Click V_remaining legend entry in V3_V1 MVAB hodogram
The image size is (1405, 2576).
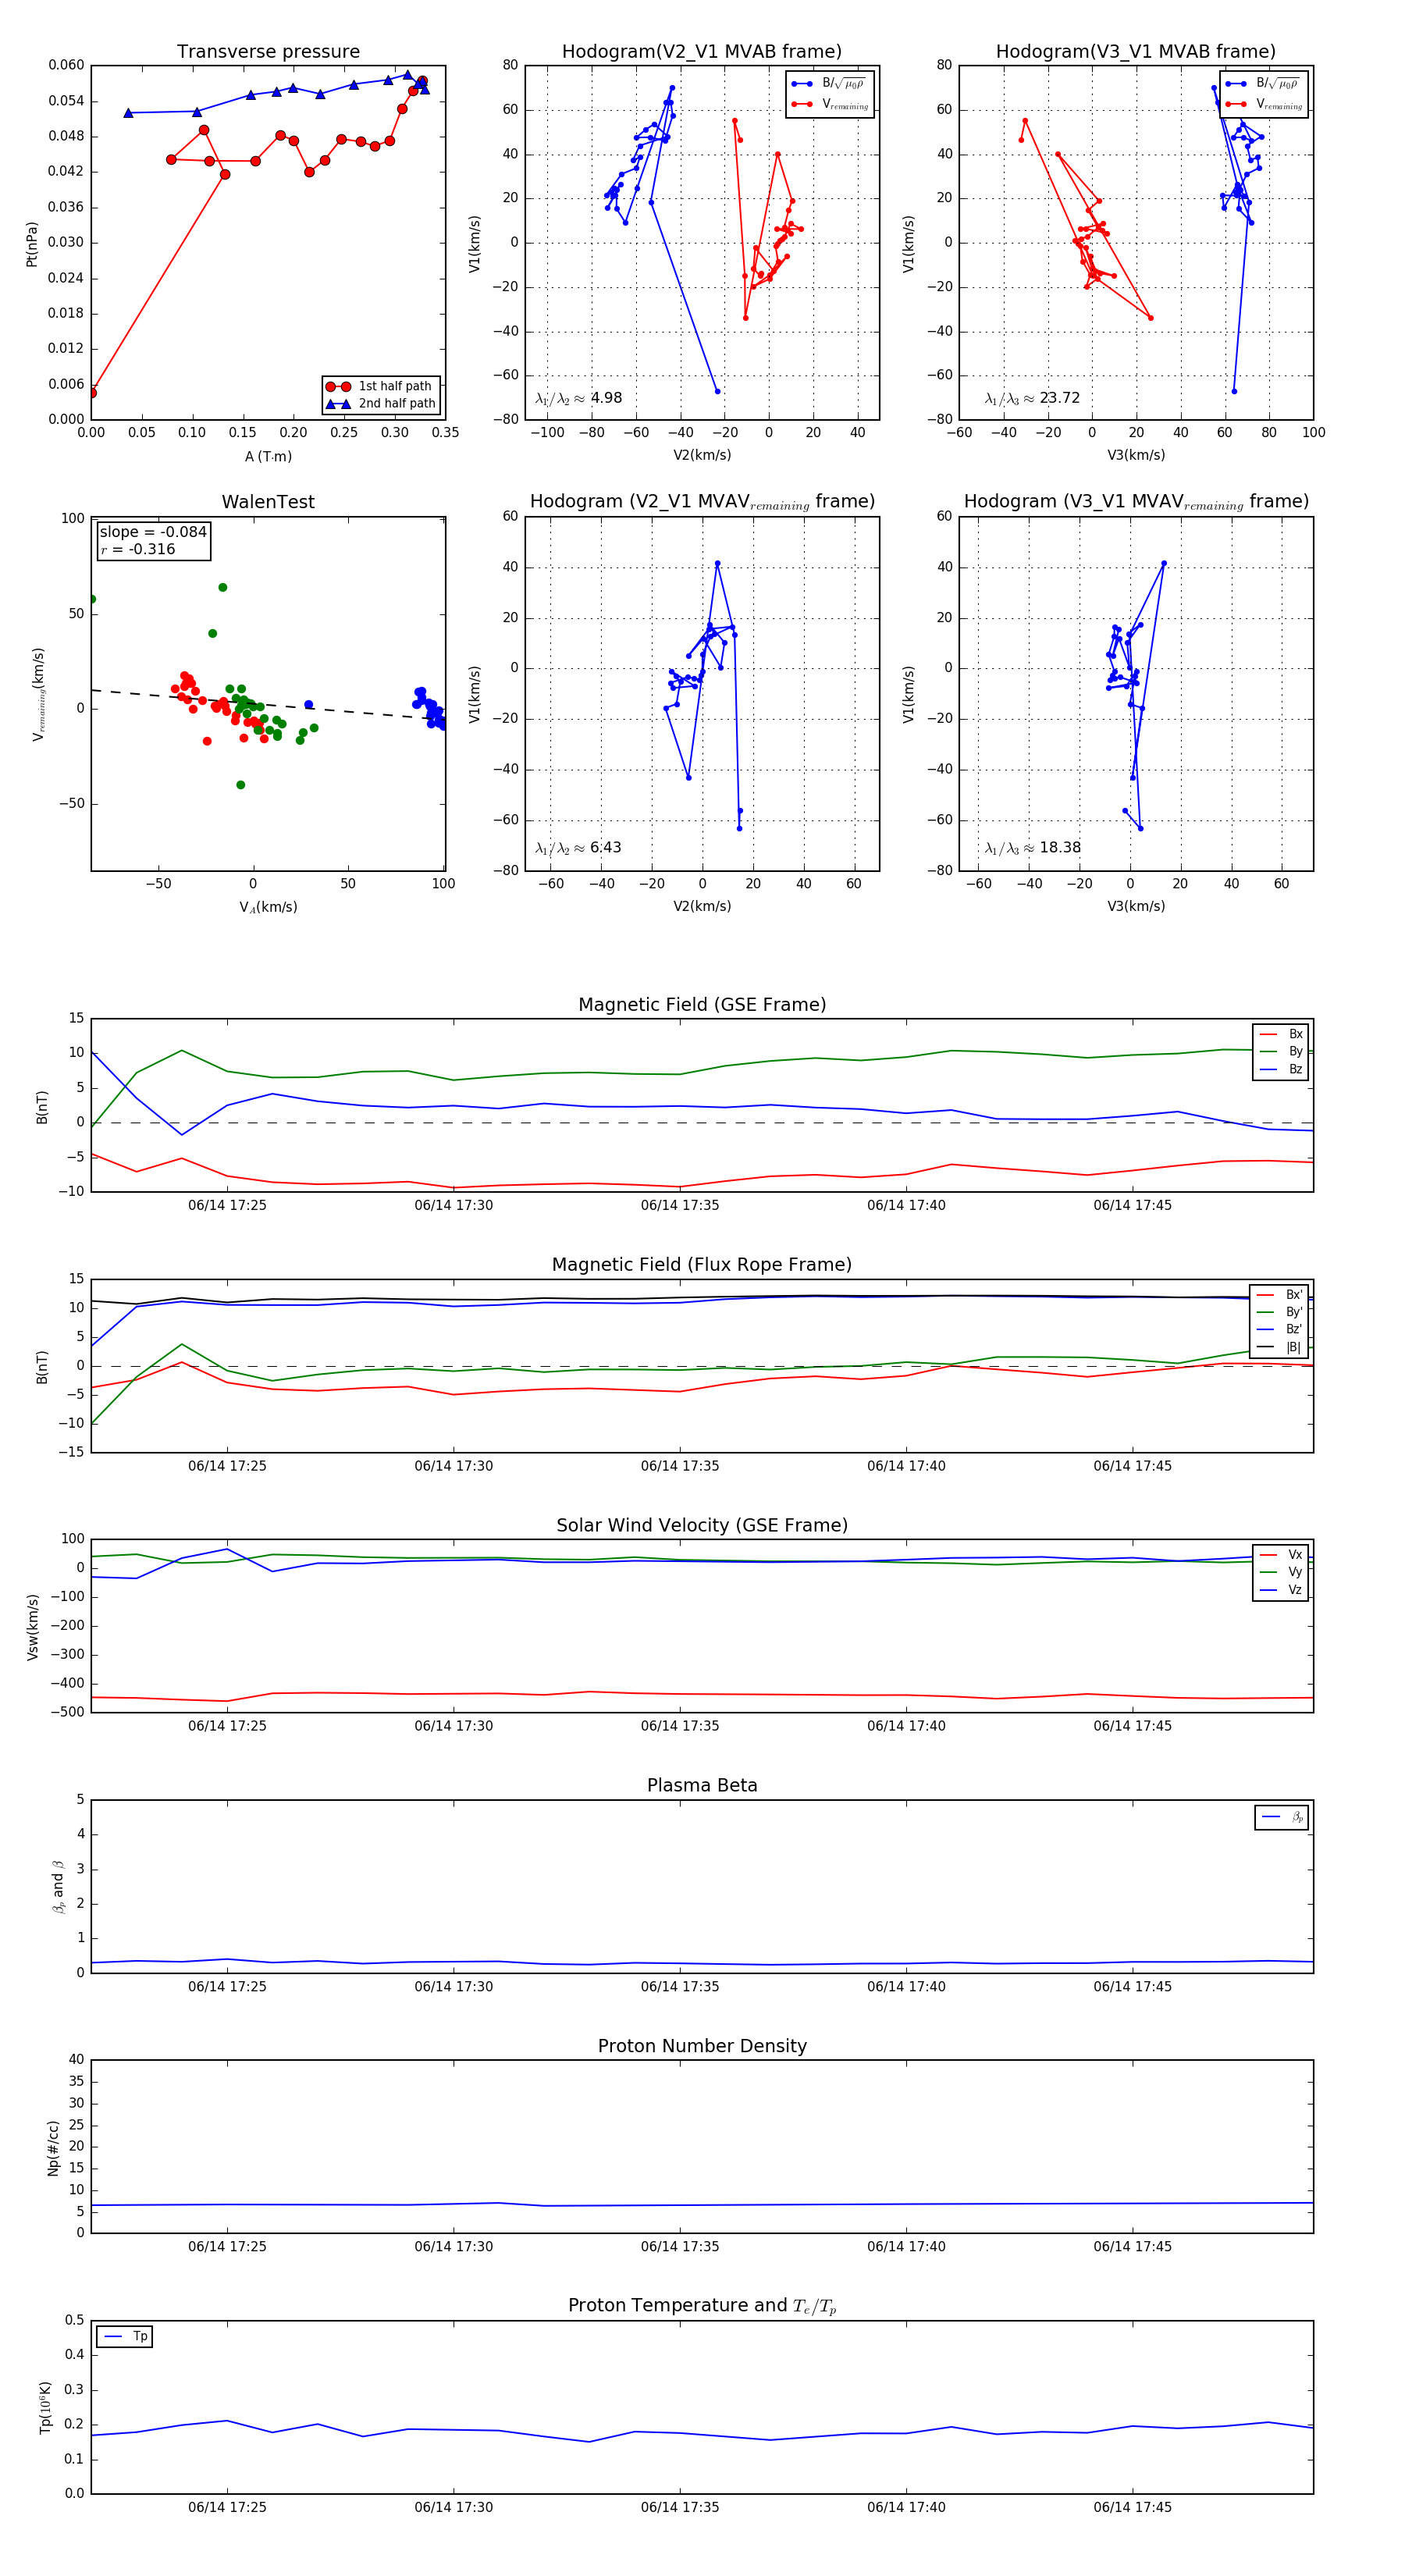coord(1263,104)
